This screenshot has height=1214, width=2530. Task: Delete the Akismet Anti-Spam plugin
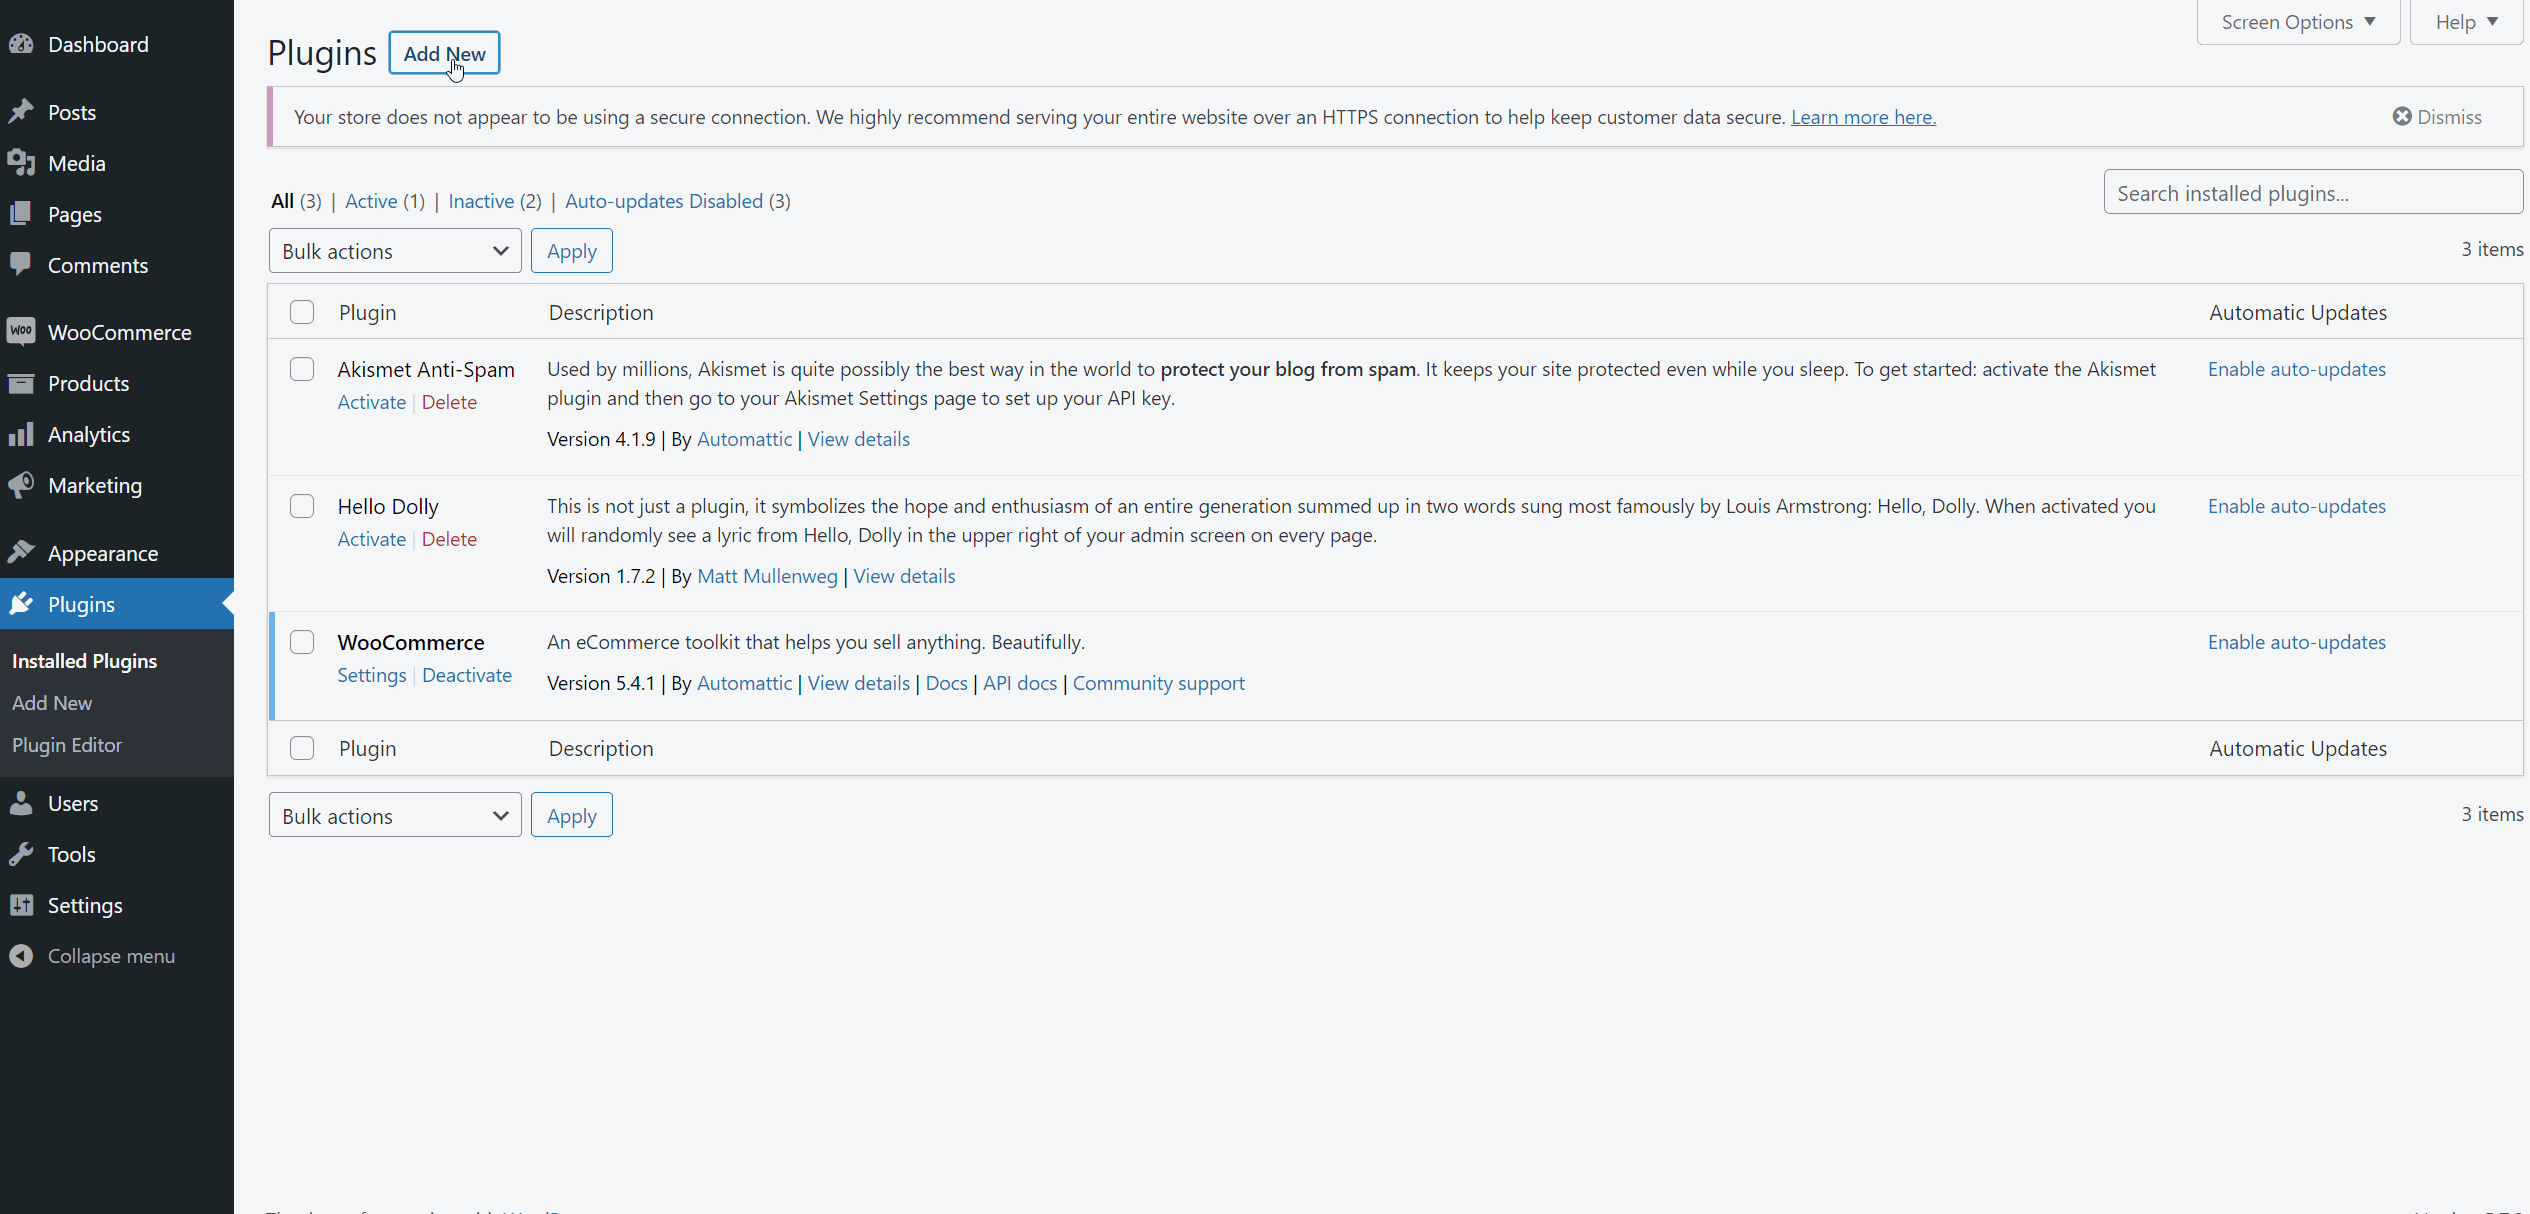(x=449, y=402)
